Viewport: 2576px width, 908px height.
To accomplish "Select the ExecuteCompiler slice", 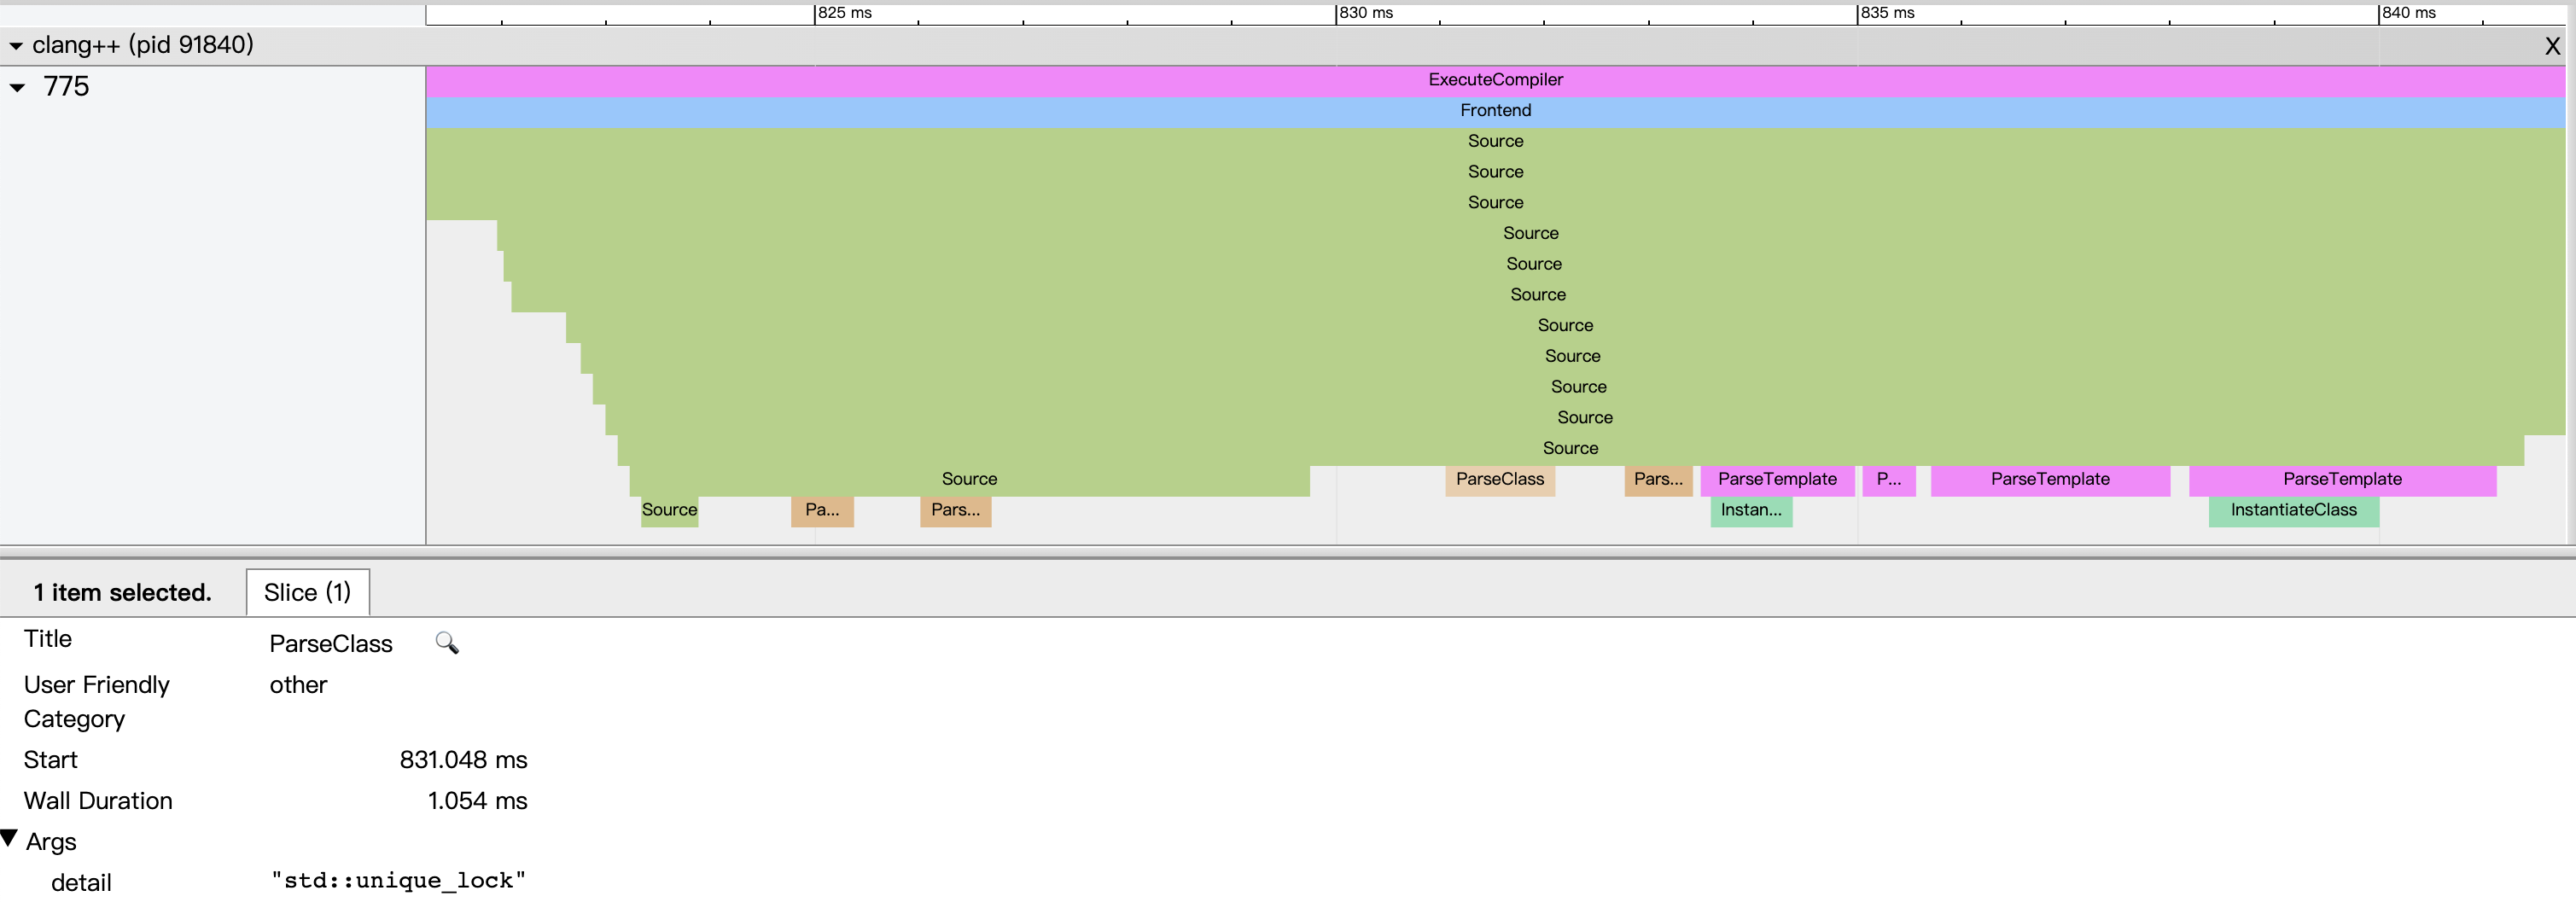I will pos(1494,80).
